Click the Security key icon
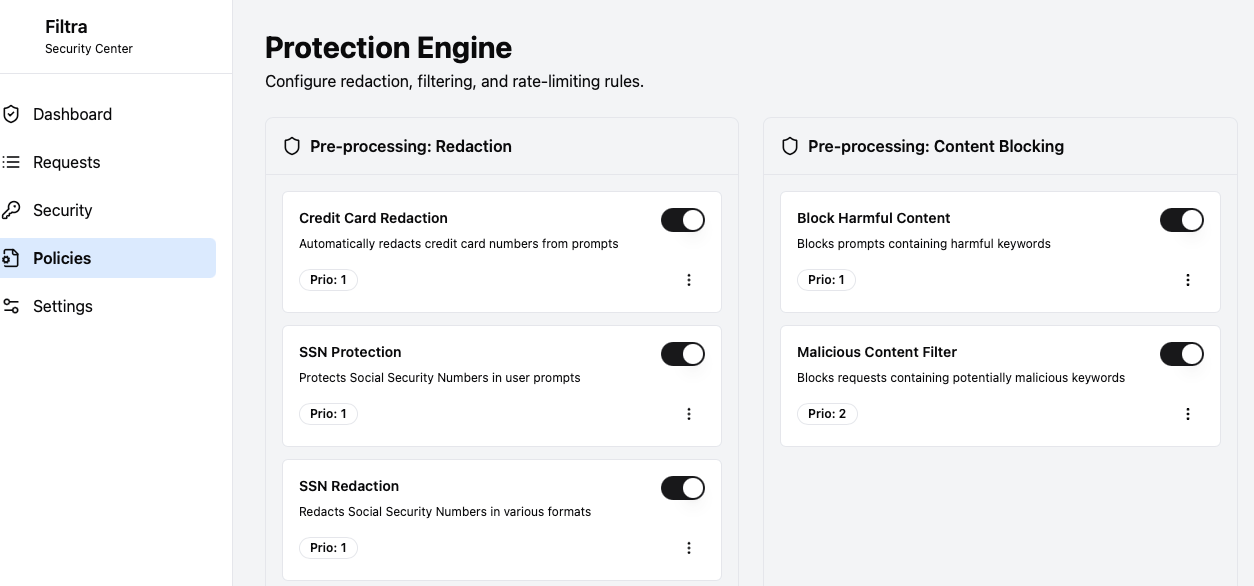The height and width of the screenshot is (586, 1254). point(11,210)
